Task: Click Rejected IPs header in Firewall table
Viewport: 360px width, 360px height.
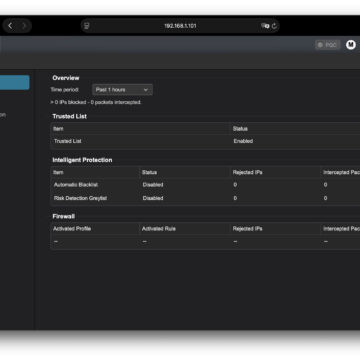Action: (248, 229)
